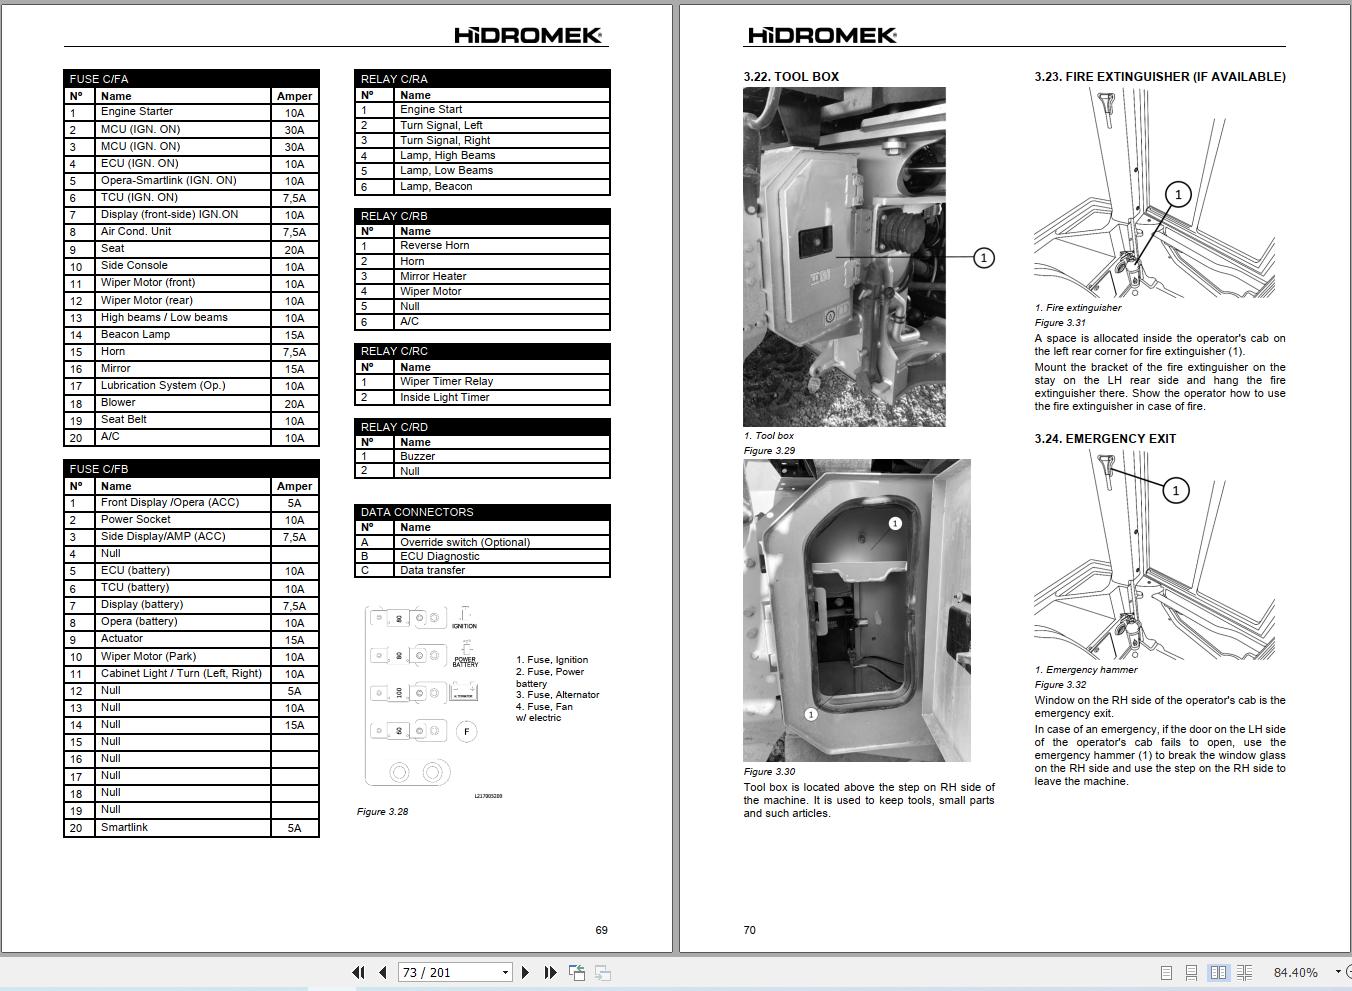Click the HIDROMEK logo on left page
Image resolution: width=1352 pixels, height=991 pixels.
528,35
